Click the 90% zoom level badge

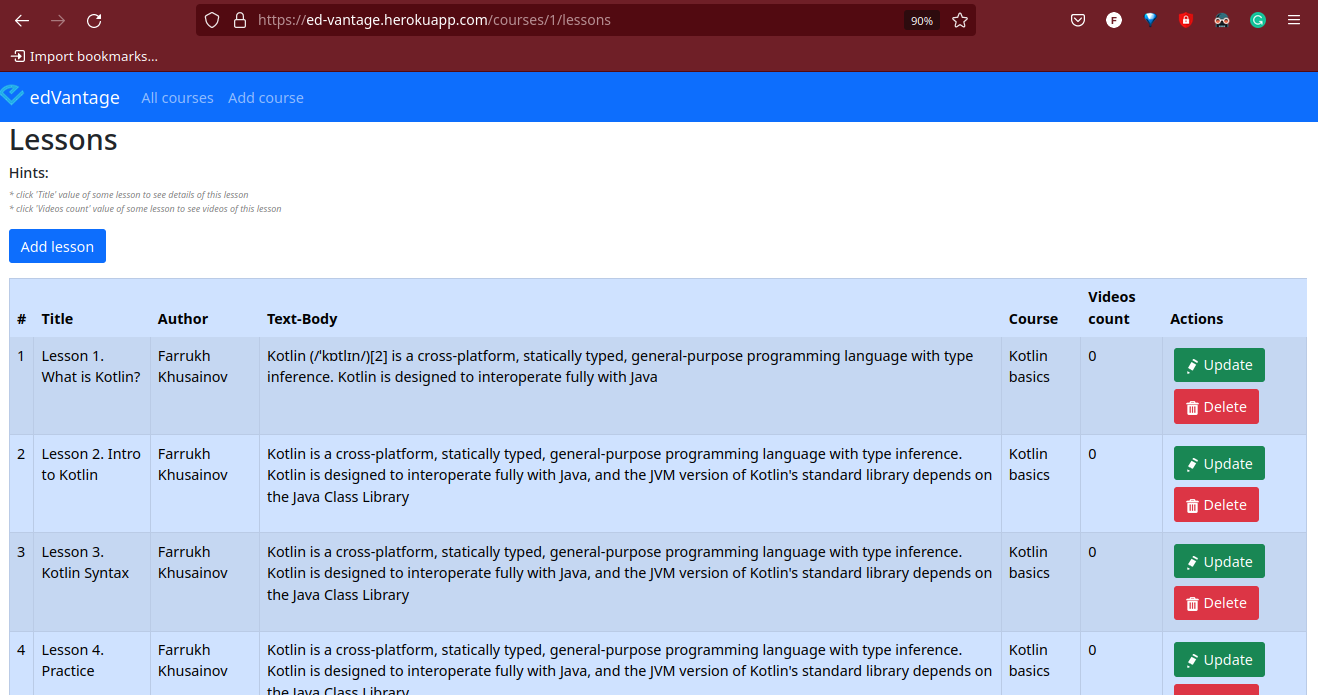tap(921, 20)
